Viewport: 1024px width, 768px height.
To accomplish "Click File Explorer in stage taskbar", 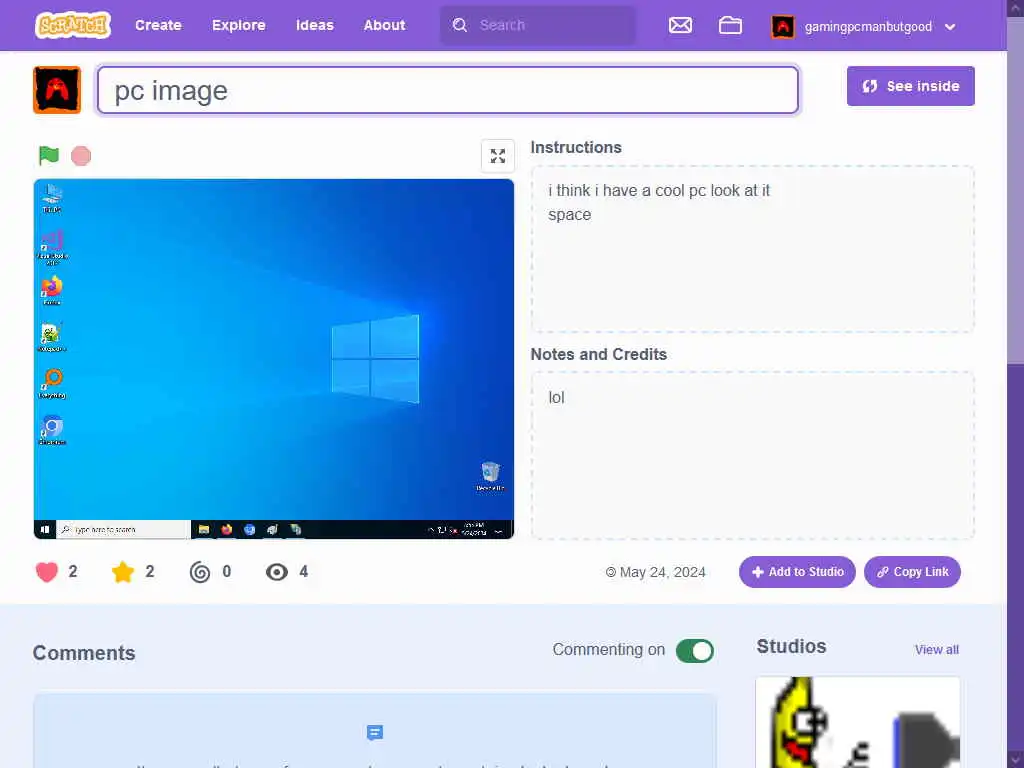I will click(204, 530).
